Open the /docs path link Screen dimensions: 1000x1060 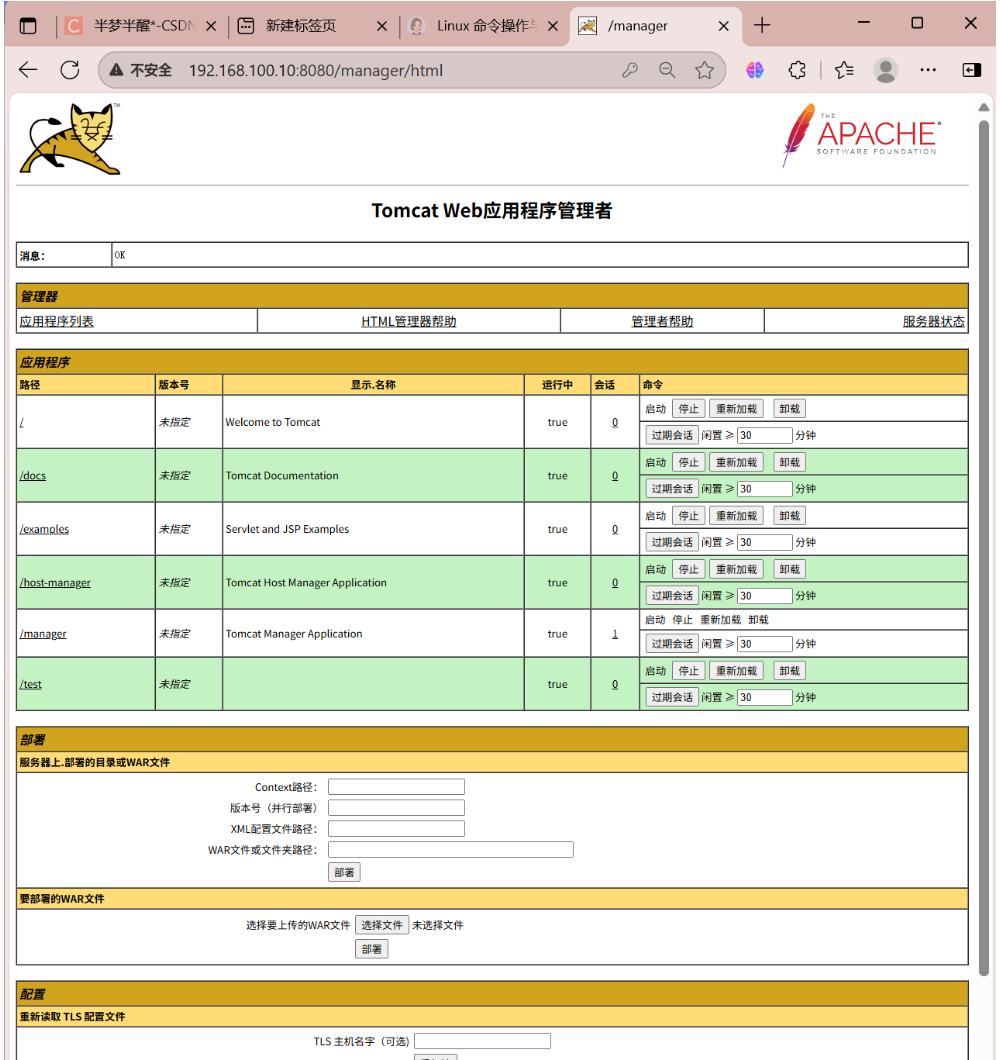[33, 475]
